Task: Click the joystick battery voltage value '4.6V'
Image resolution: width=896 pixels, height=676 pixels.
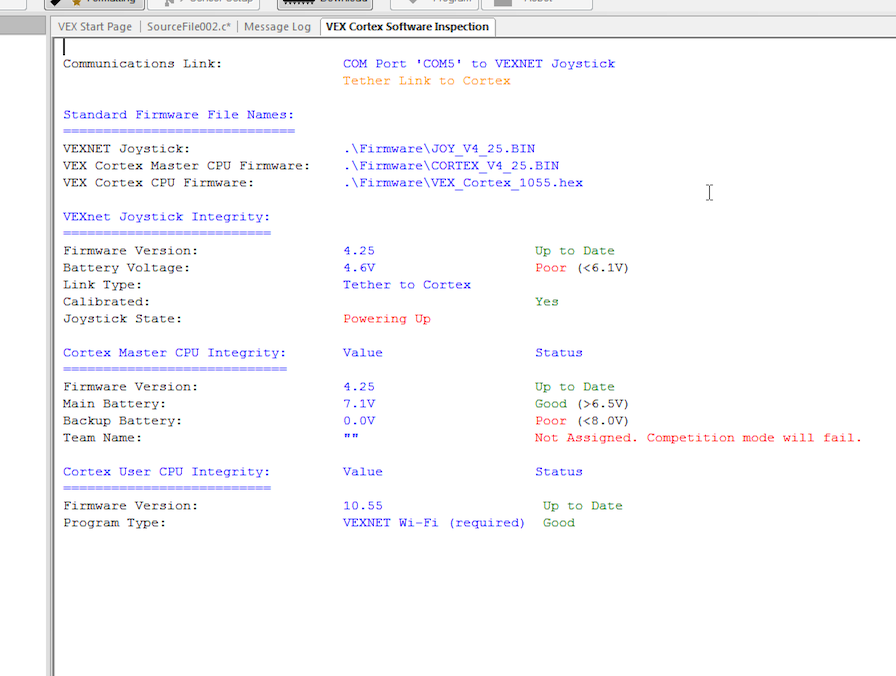Action: pos(359,267)
